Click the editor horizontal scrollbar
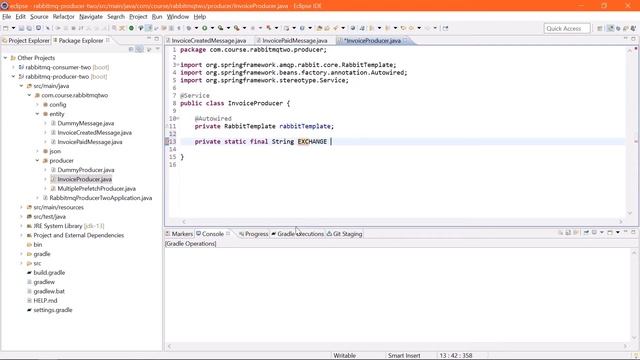Screen dimensions: 640x360 click(402, 222)
